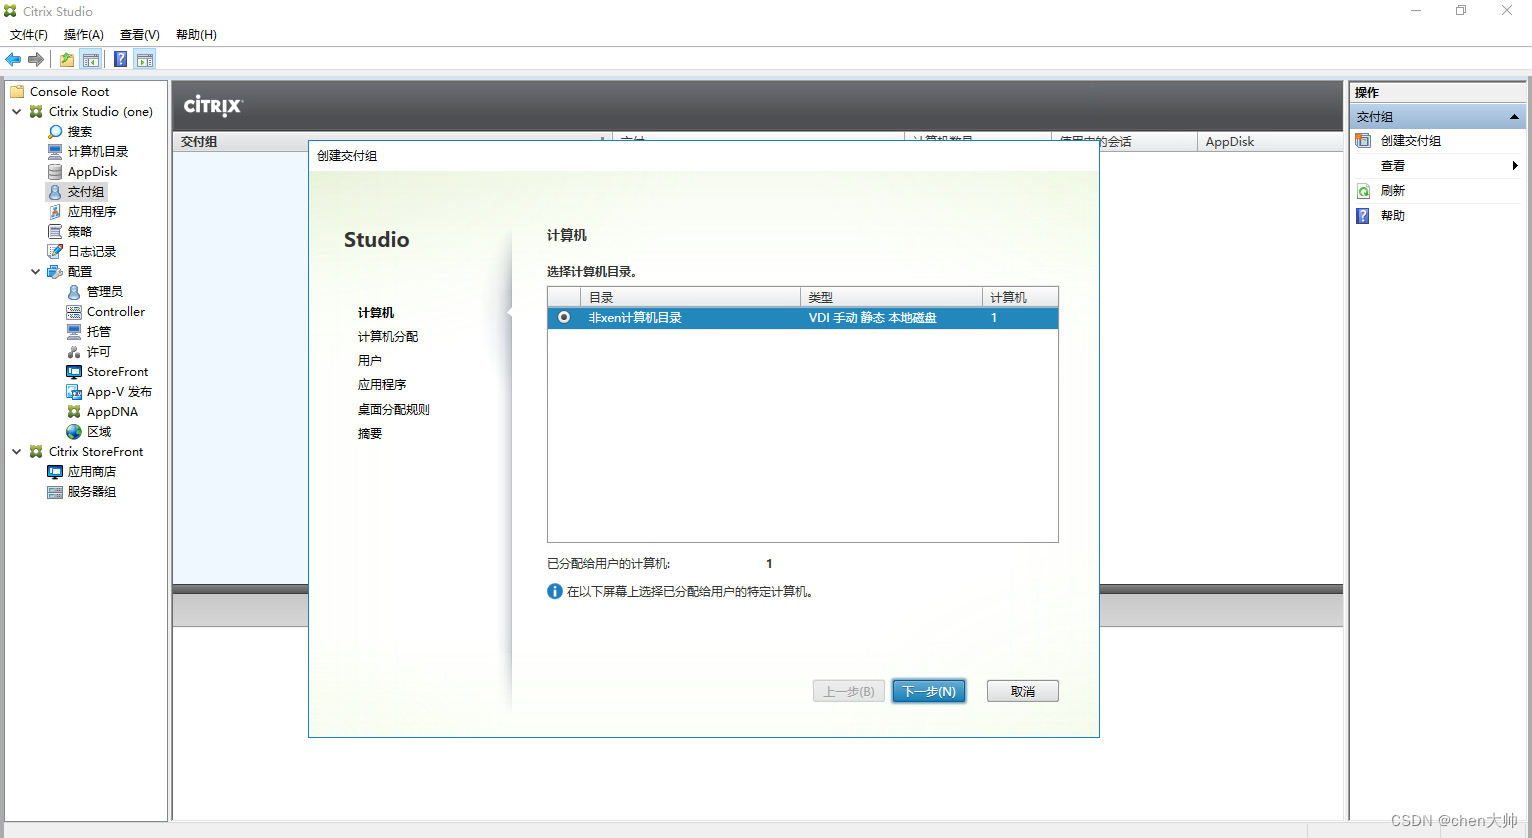Click the Forward arrow toolbar icon
The height and width of the screenshot is (838, 1532).
pyautogui.click(x=36, y=60)
